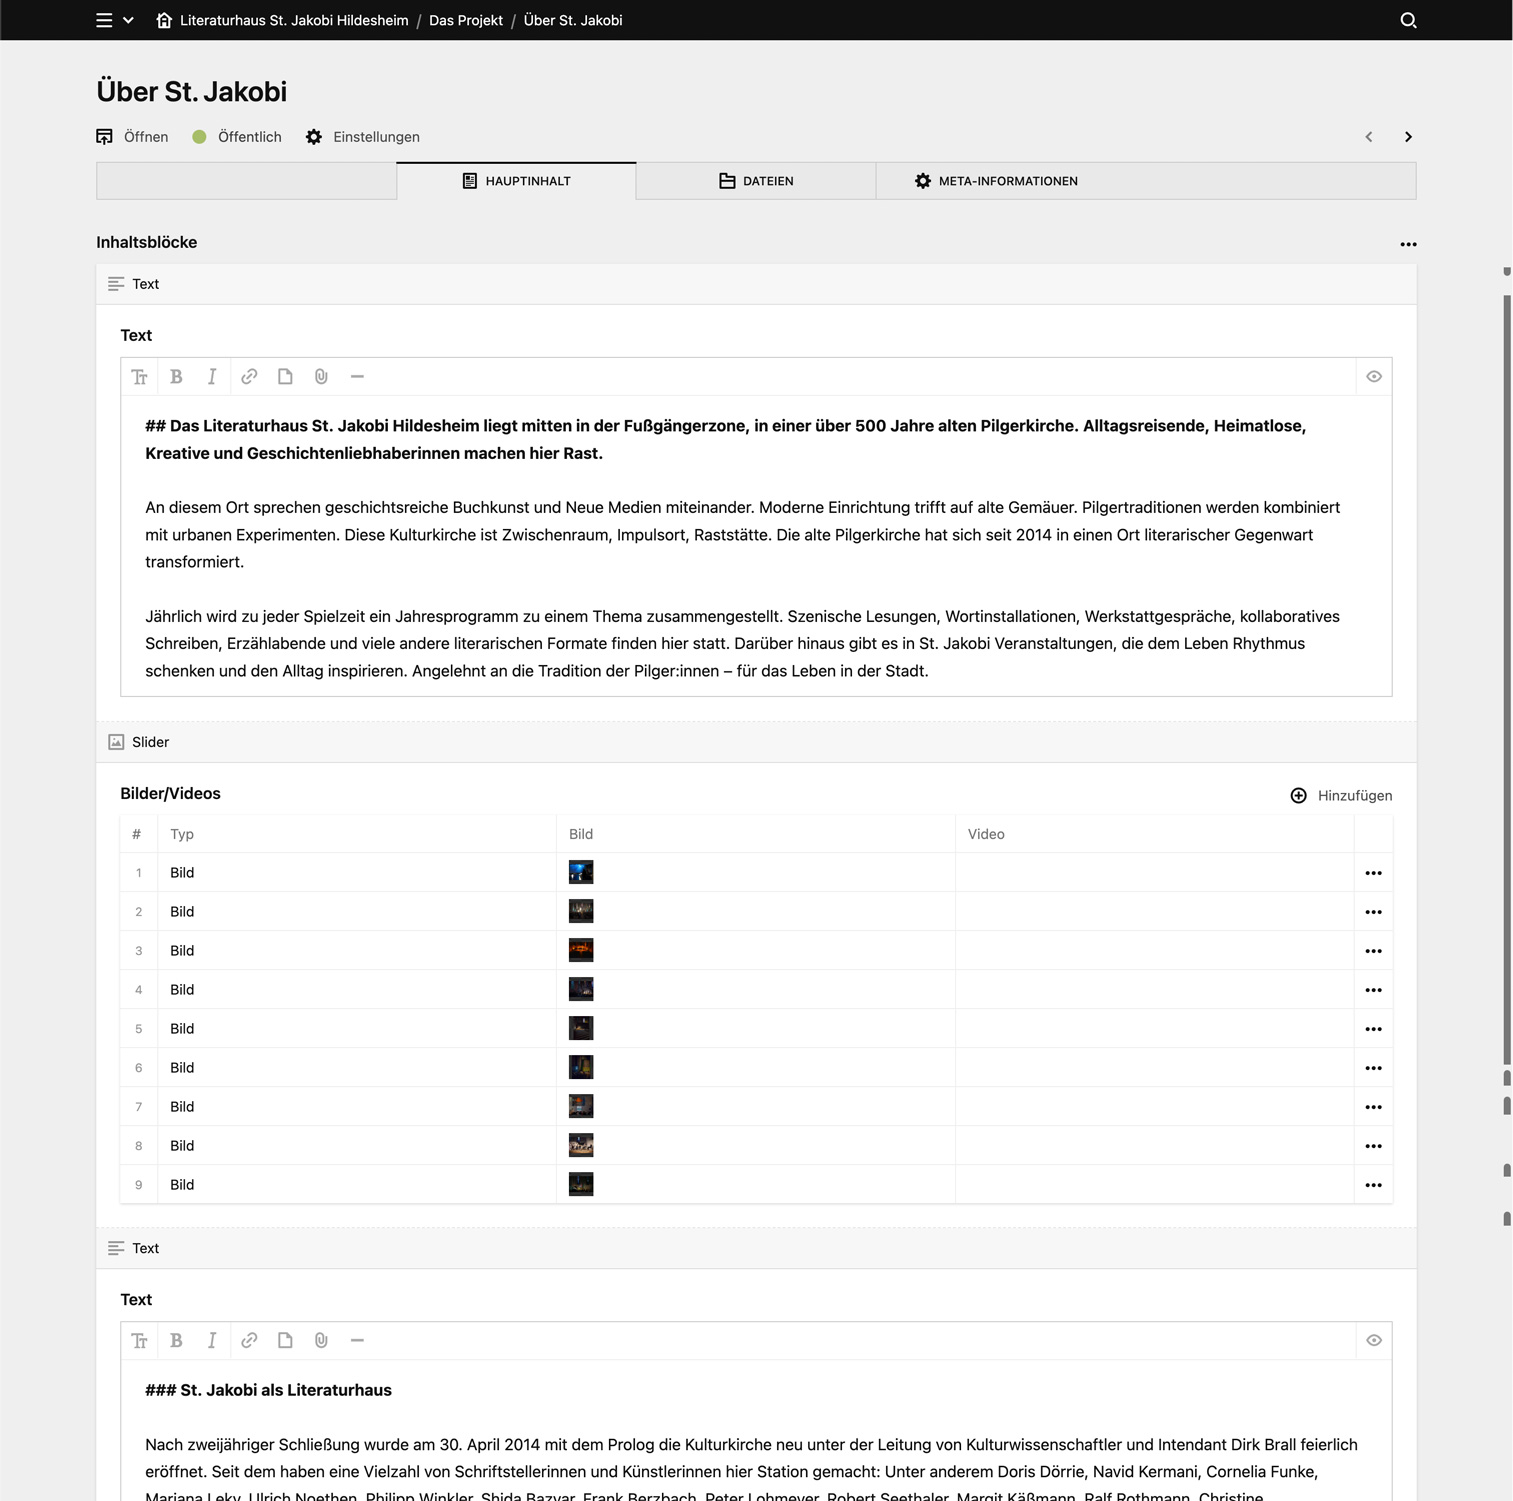Collapse the Slider block header

pyautogui.click(x=756, y=742)
